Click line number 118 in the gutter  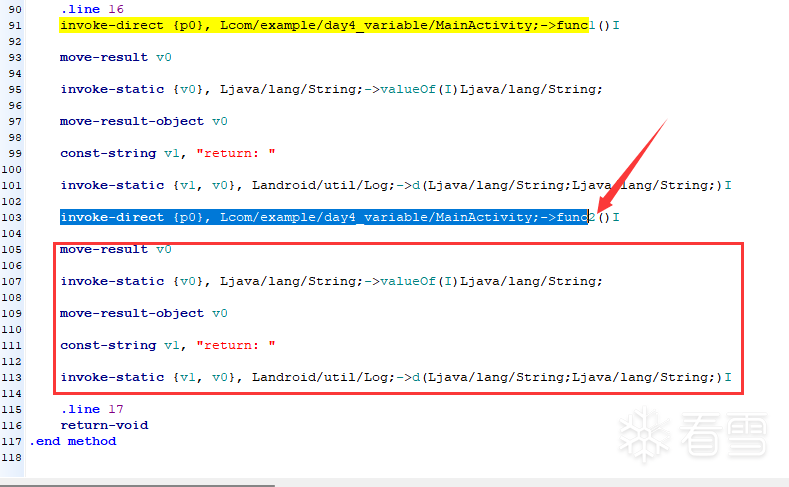pyautogui.click(x=12, y=457)
